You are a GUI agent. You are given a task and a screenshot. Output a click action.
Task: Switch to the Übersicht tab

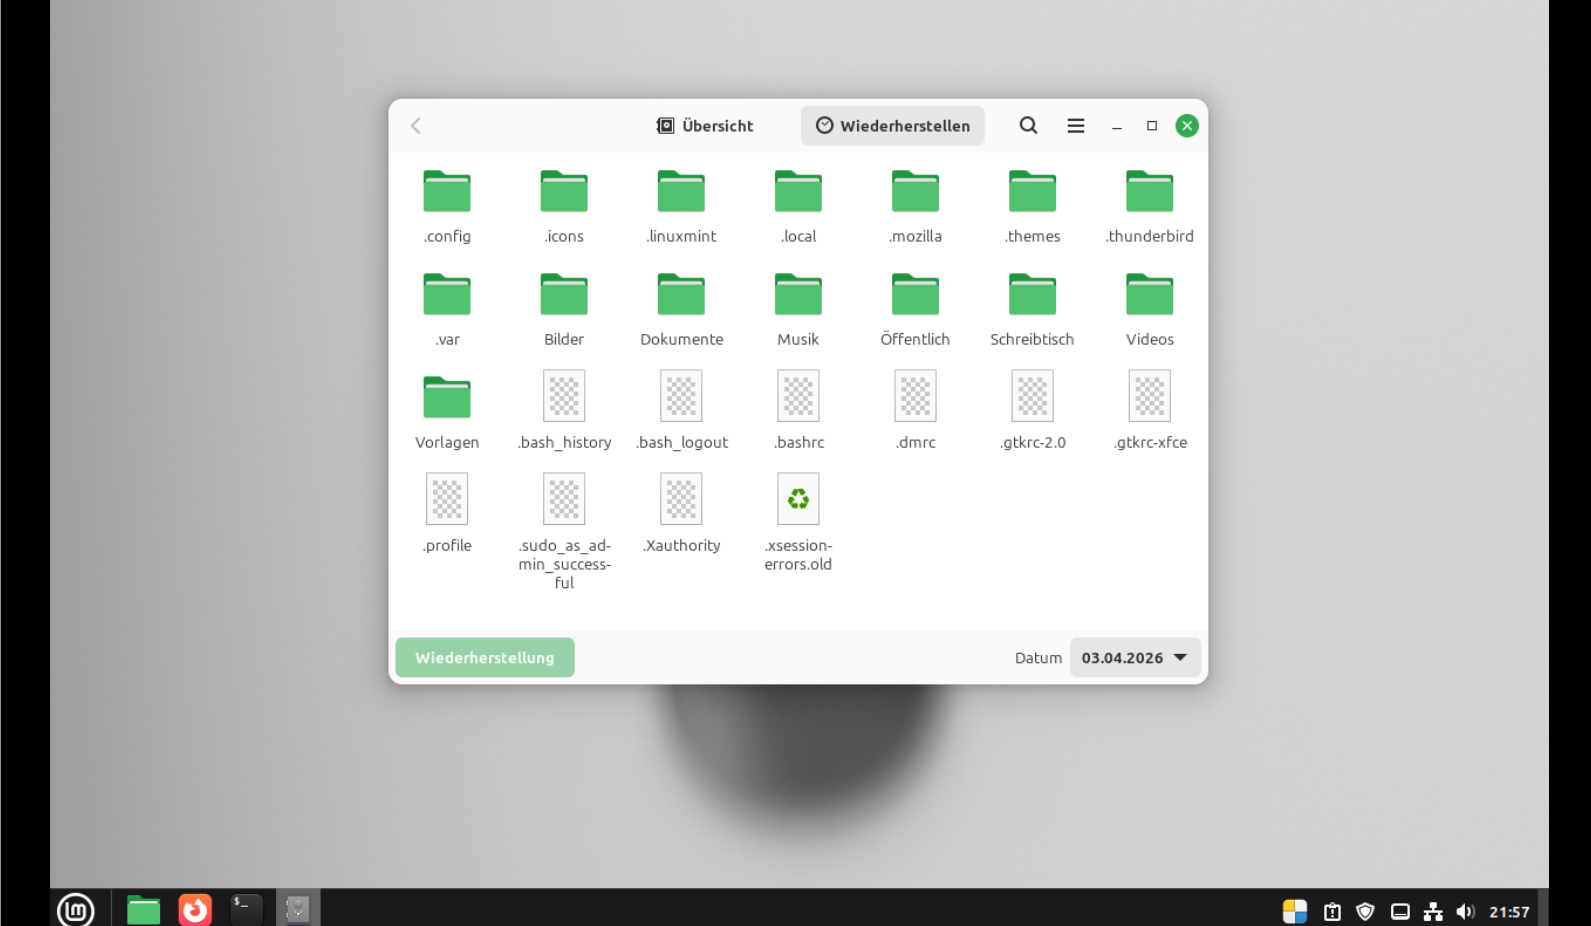[705, 126]
